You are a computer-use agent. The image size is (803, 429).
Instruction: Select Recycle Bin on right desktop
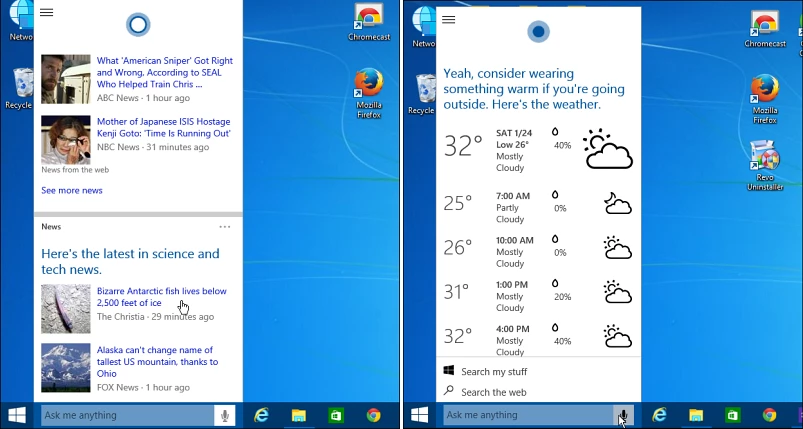422,94
